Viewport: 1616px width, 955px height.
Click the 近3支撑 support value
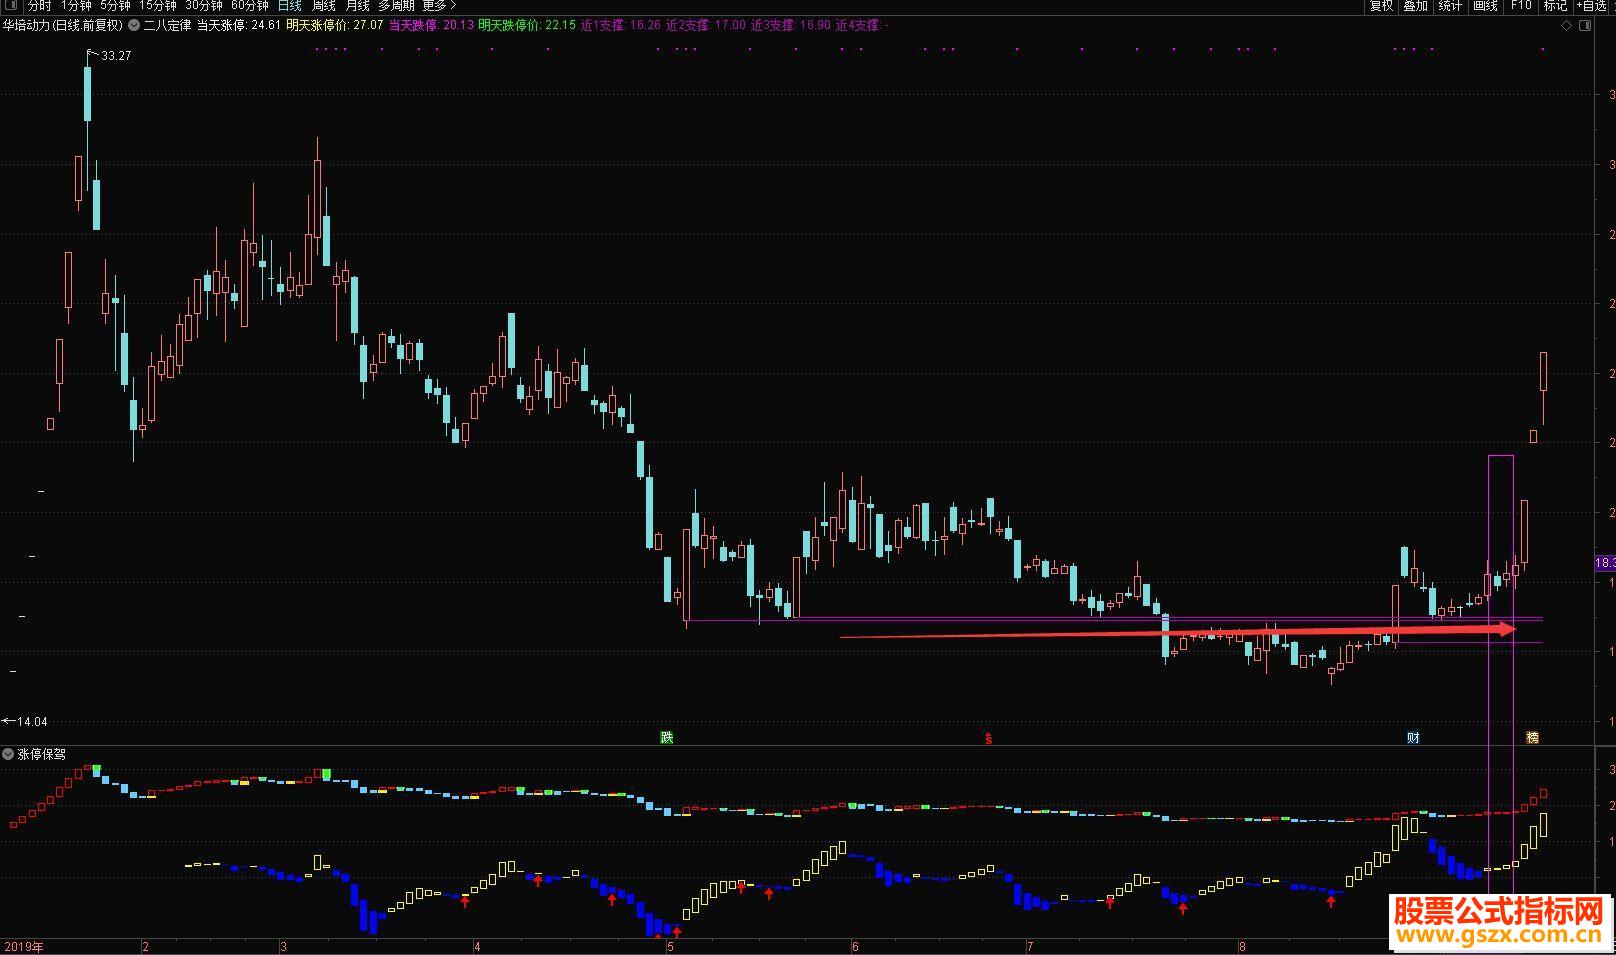point(791,25)
